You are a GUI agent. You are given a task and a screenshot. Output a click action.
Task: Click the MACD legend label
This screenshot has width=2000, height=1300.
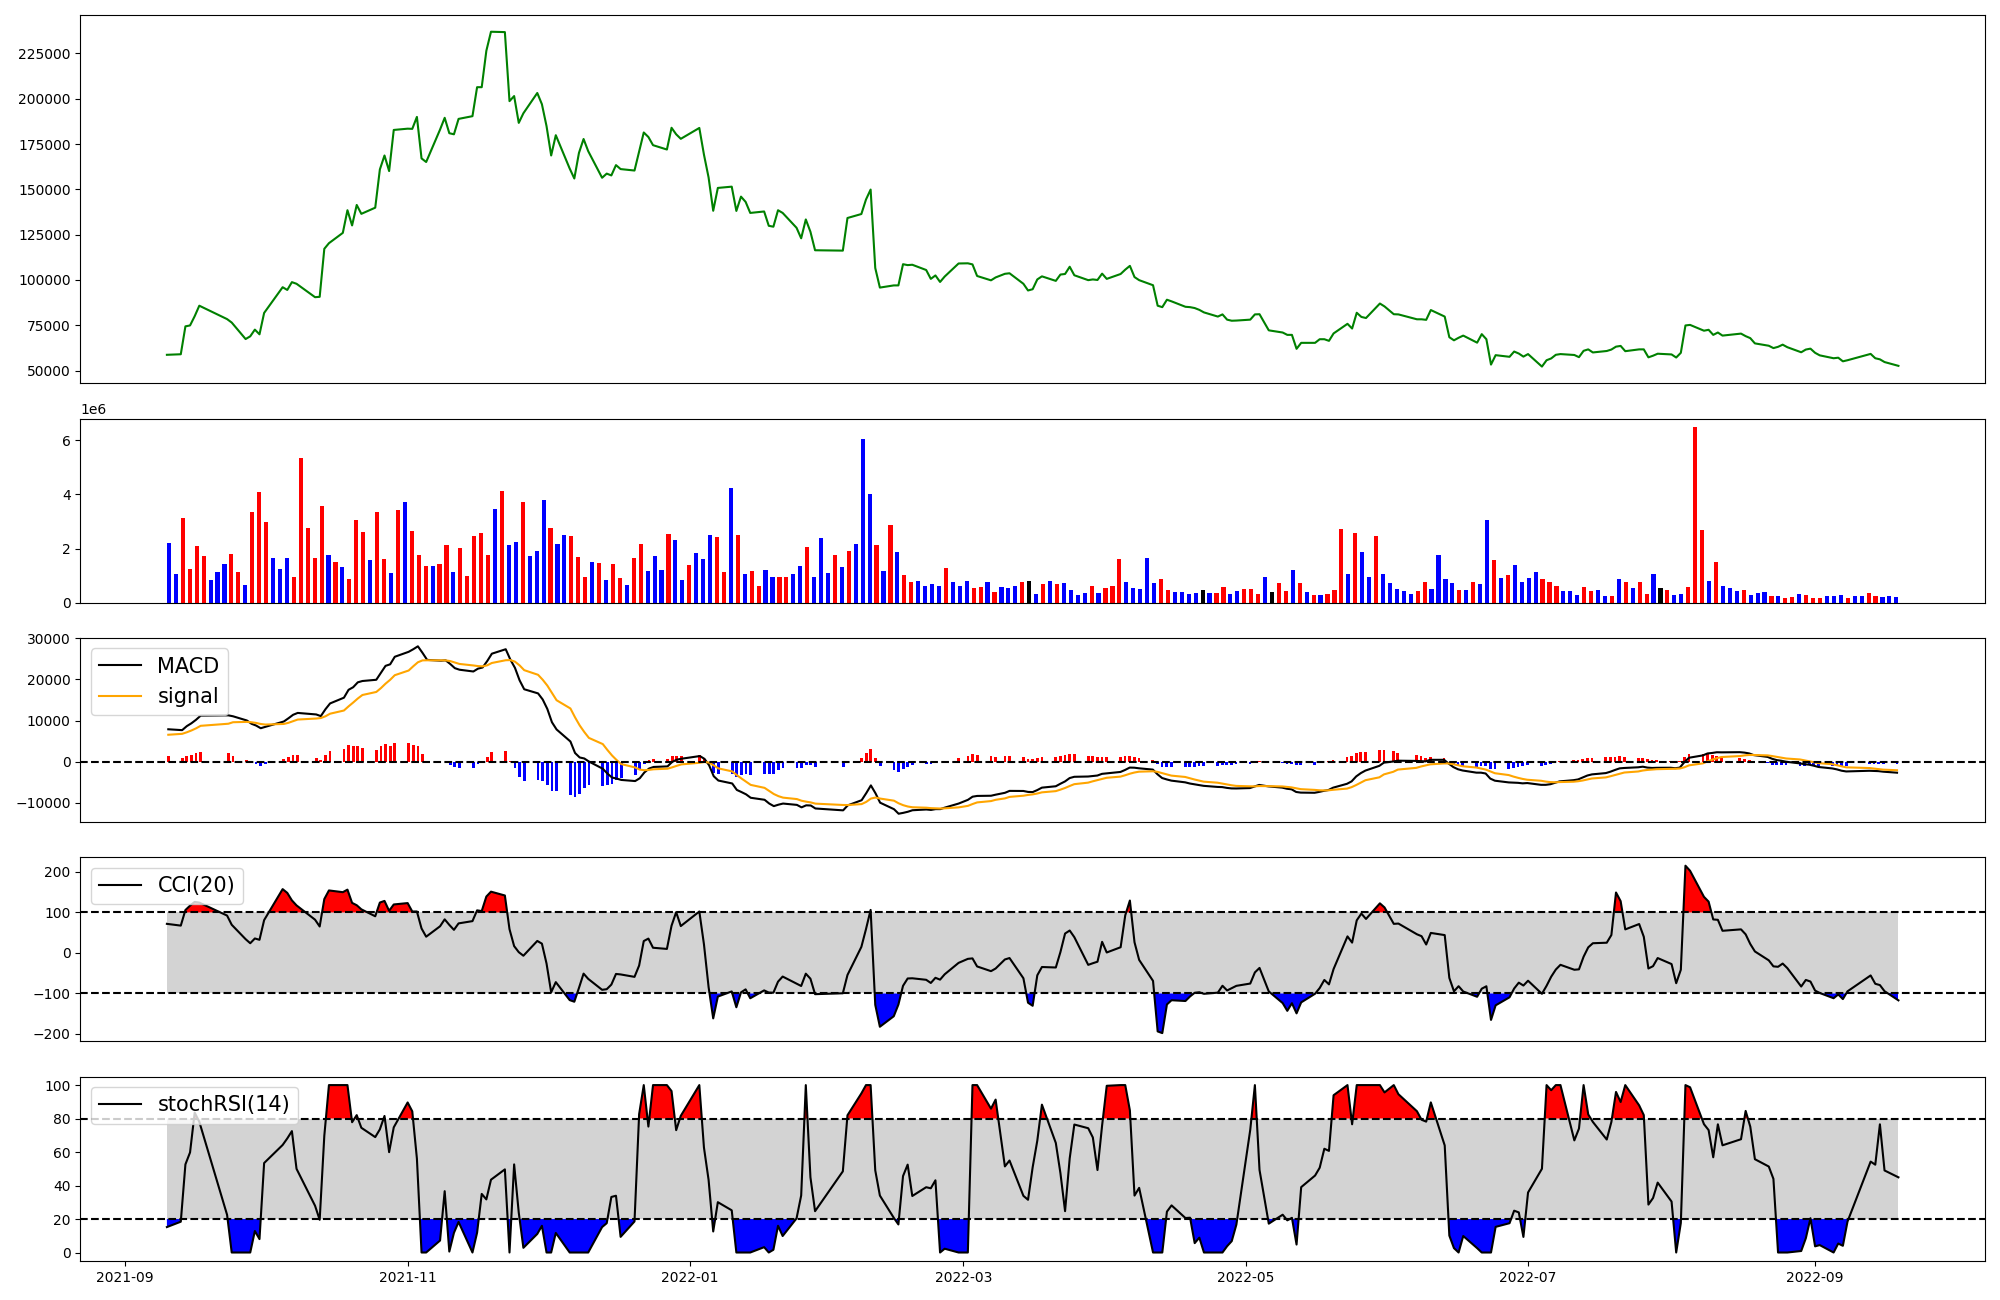coord(187,666)
